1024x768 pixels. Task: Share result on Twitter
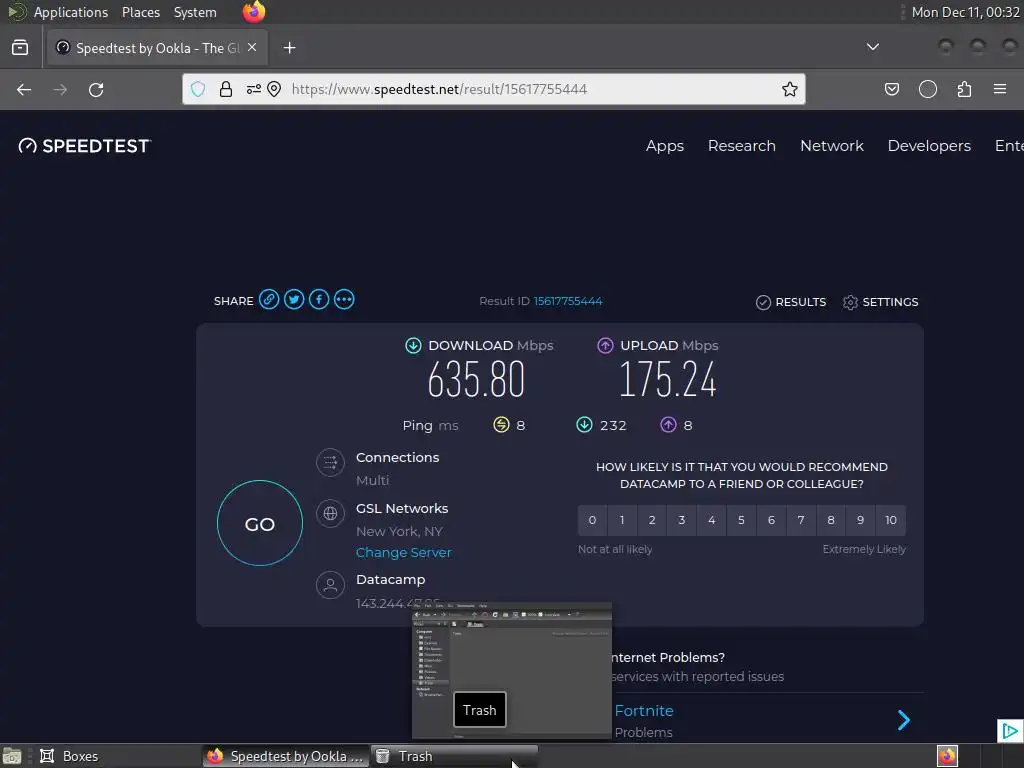click(294, 300)
